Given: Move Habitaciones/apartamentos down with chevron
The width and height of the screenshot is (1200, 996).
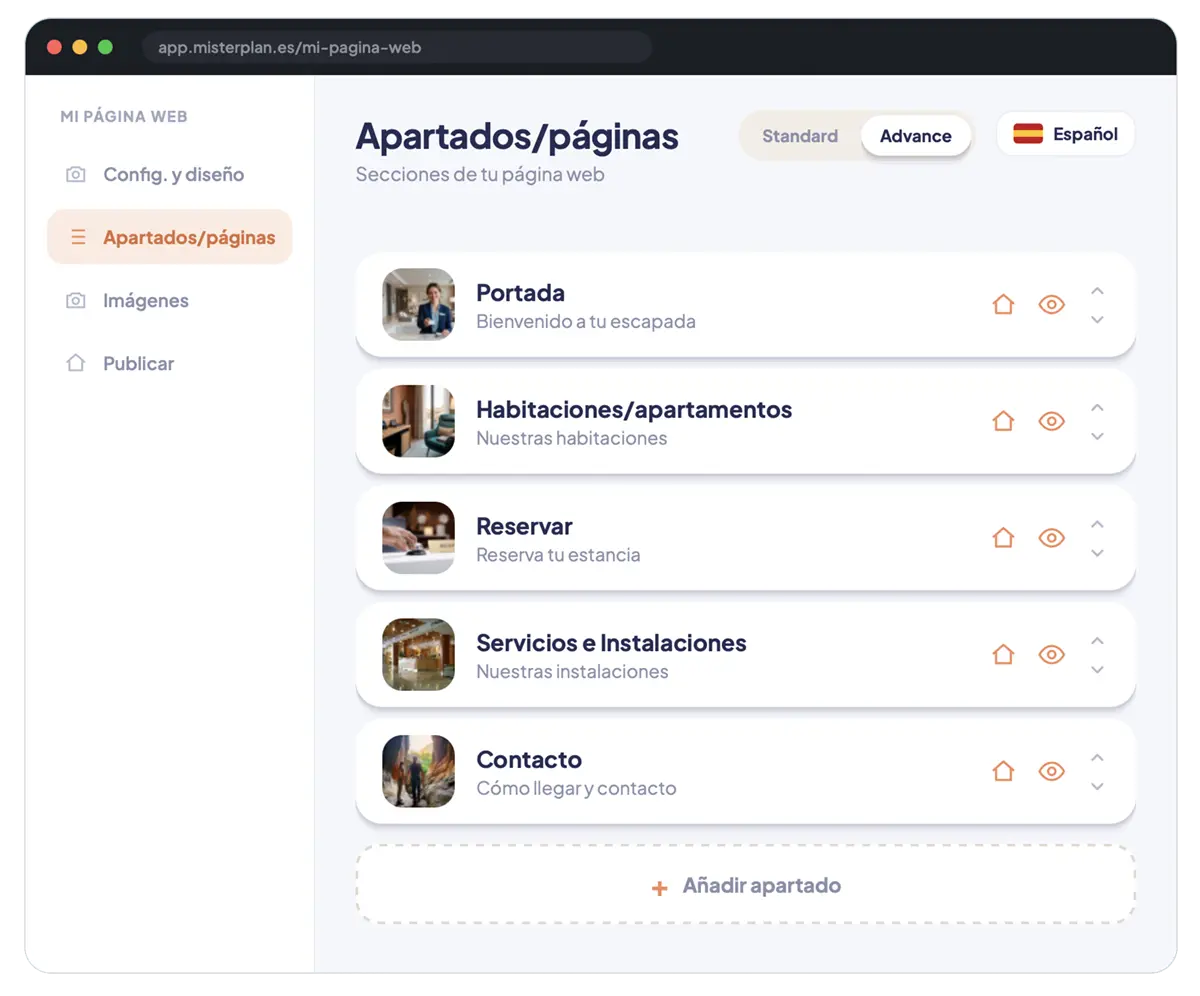Looking at the screenshot, I should click(1097, 436).
